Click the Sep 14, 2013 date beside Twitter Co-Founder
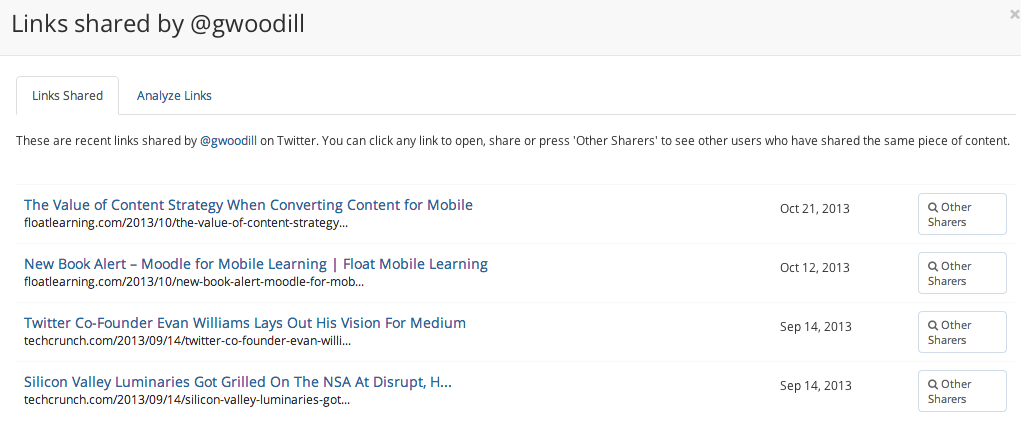Viewport: 1021px width, 437px height. (814, 327)
